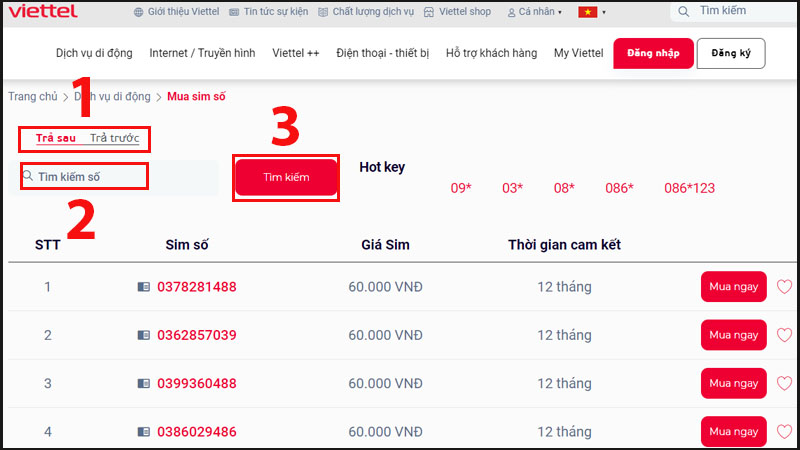Image resolution: width=800 pixels, height=450 pixels.
Task: Click the Đăng ký button
Action: (731, 53)
